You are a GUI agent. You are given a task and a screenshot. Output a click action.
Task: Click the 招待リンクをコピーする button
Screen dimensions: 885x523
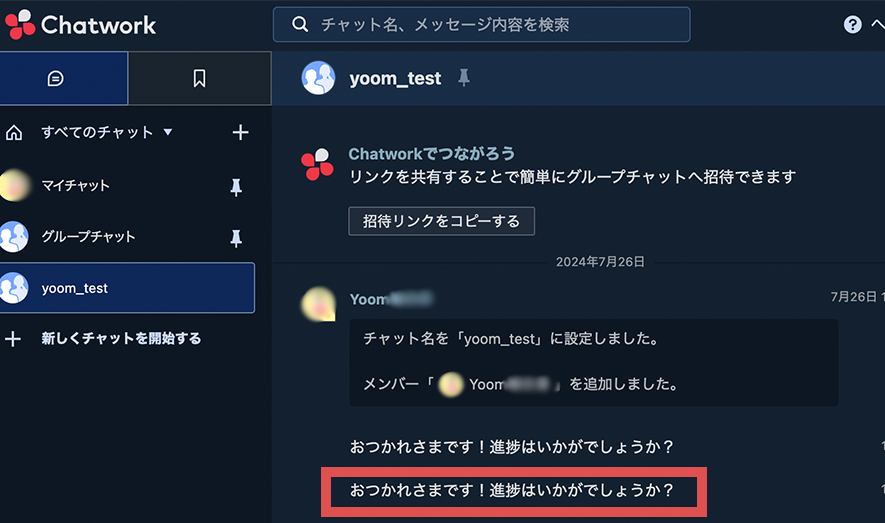tap(441, 221)
